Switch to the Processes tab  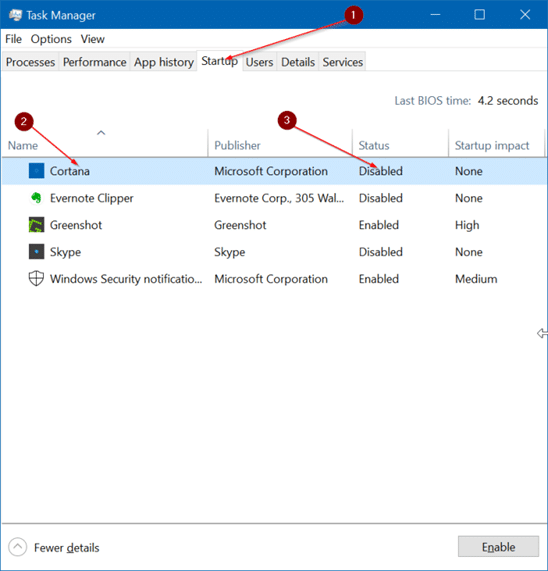pos(31,62)
